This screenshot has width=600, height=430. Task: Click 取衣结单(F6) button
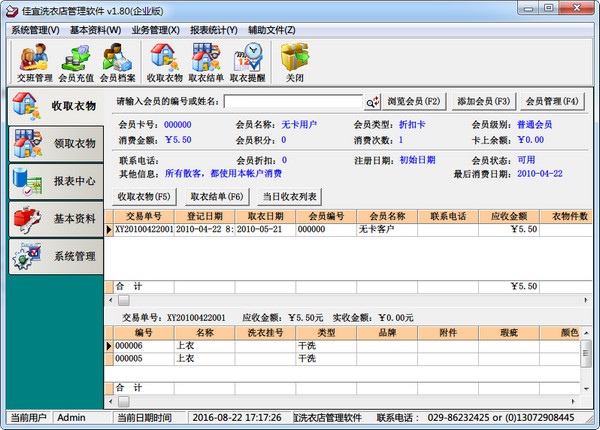pyautogui.click(x=217, y=197)
